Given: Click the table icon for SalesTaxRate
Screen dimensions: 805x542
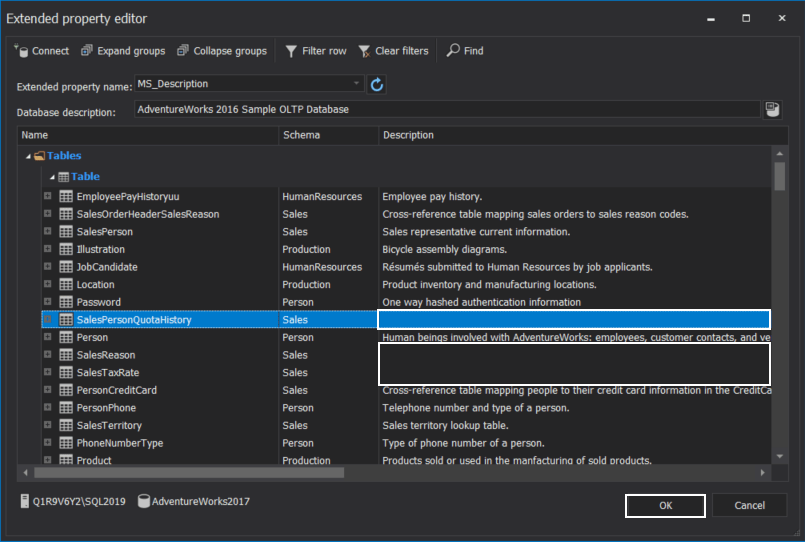Looking at the screenshot, I should click(66, 372).
